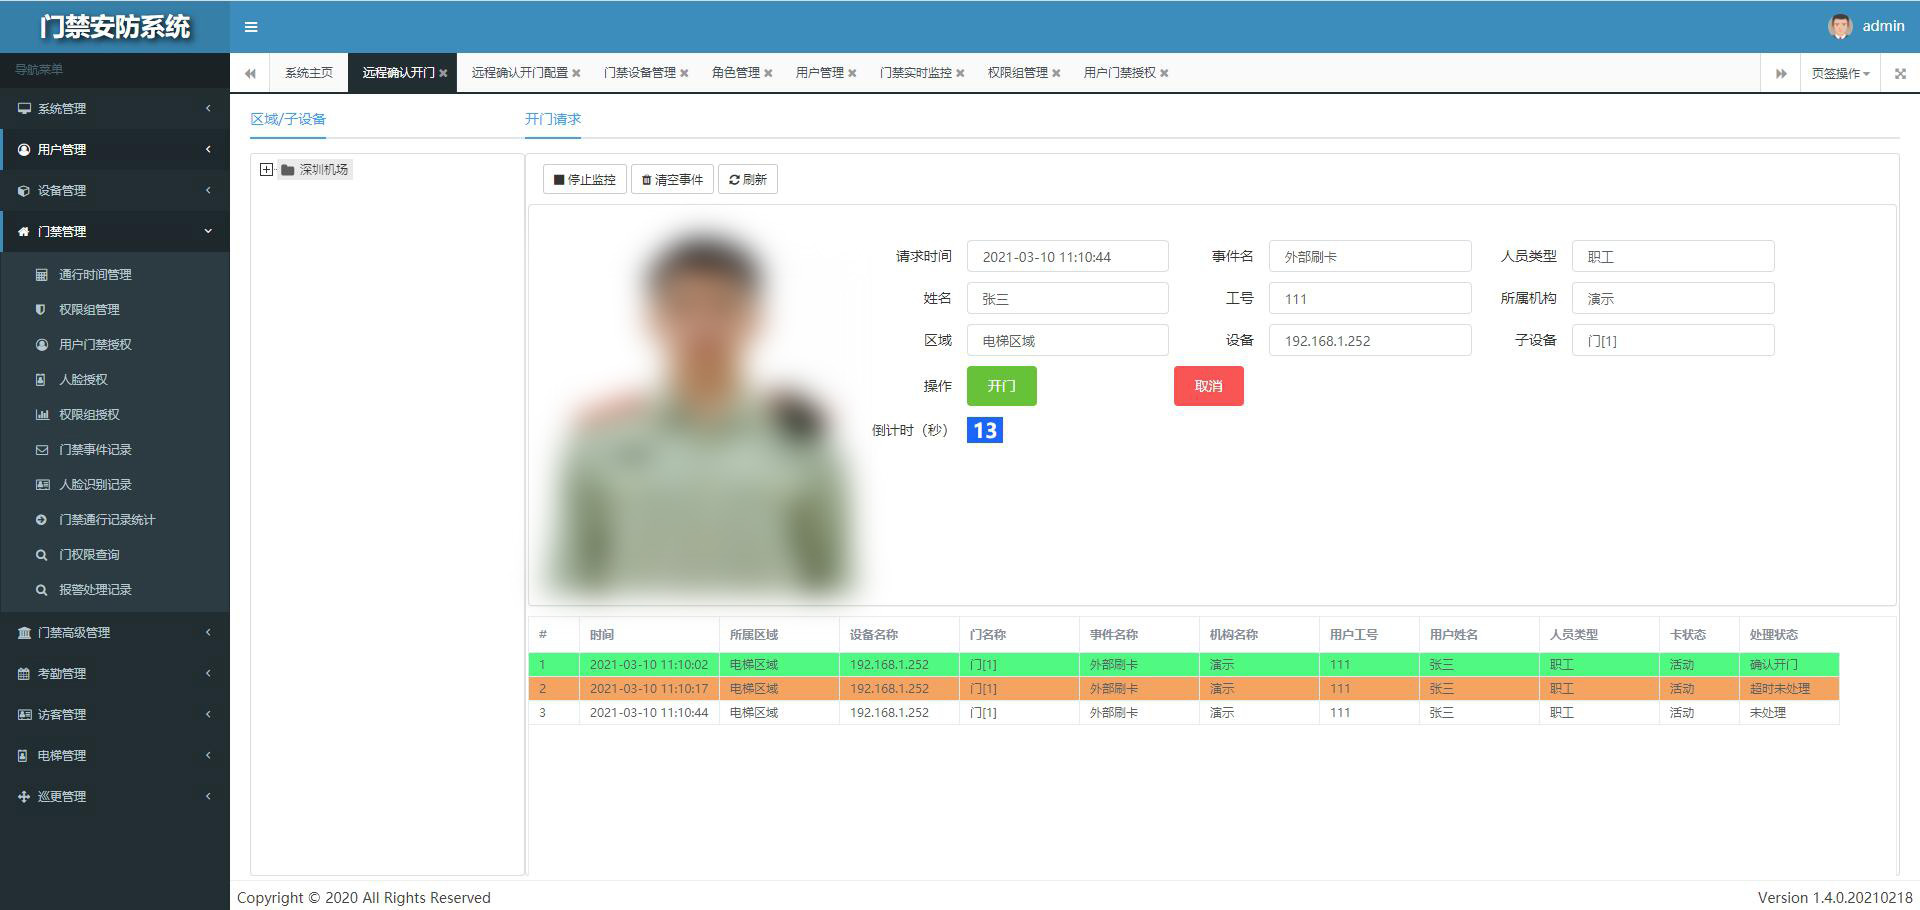Image resolution: width=1920 pixels, height=910 pixels.
Task: Click the fullscreen expand icon
Action: pos(1900,73)
